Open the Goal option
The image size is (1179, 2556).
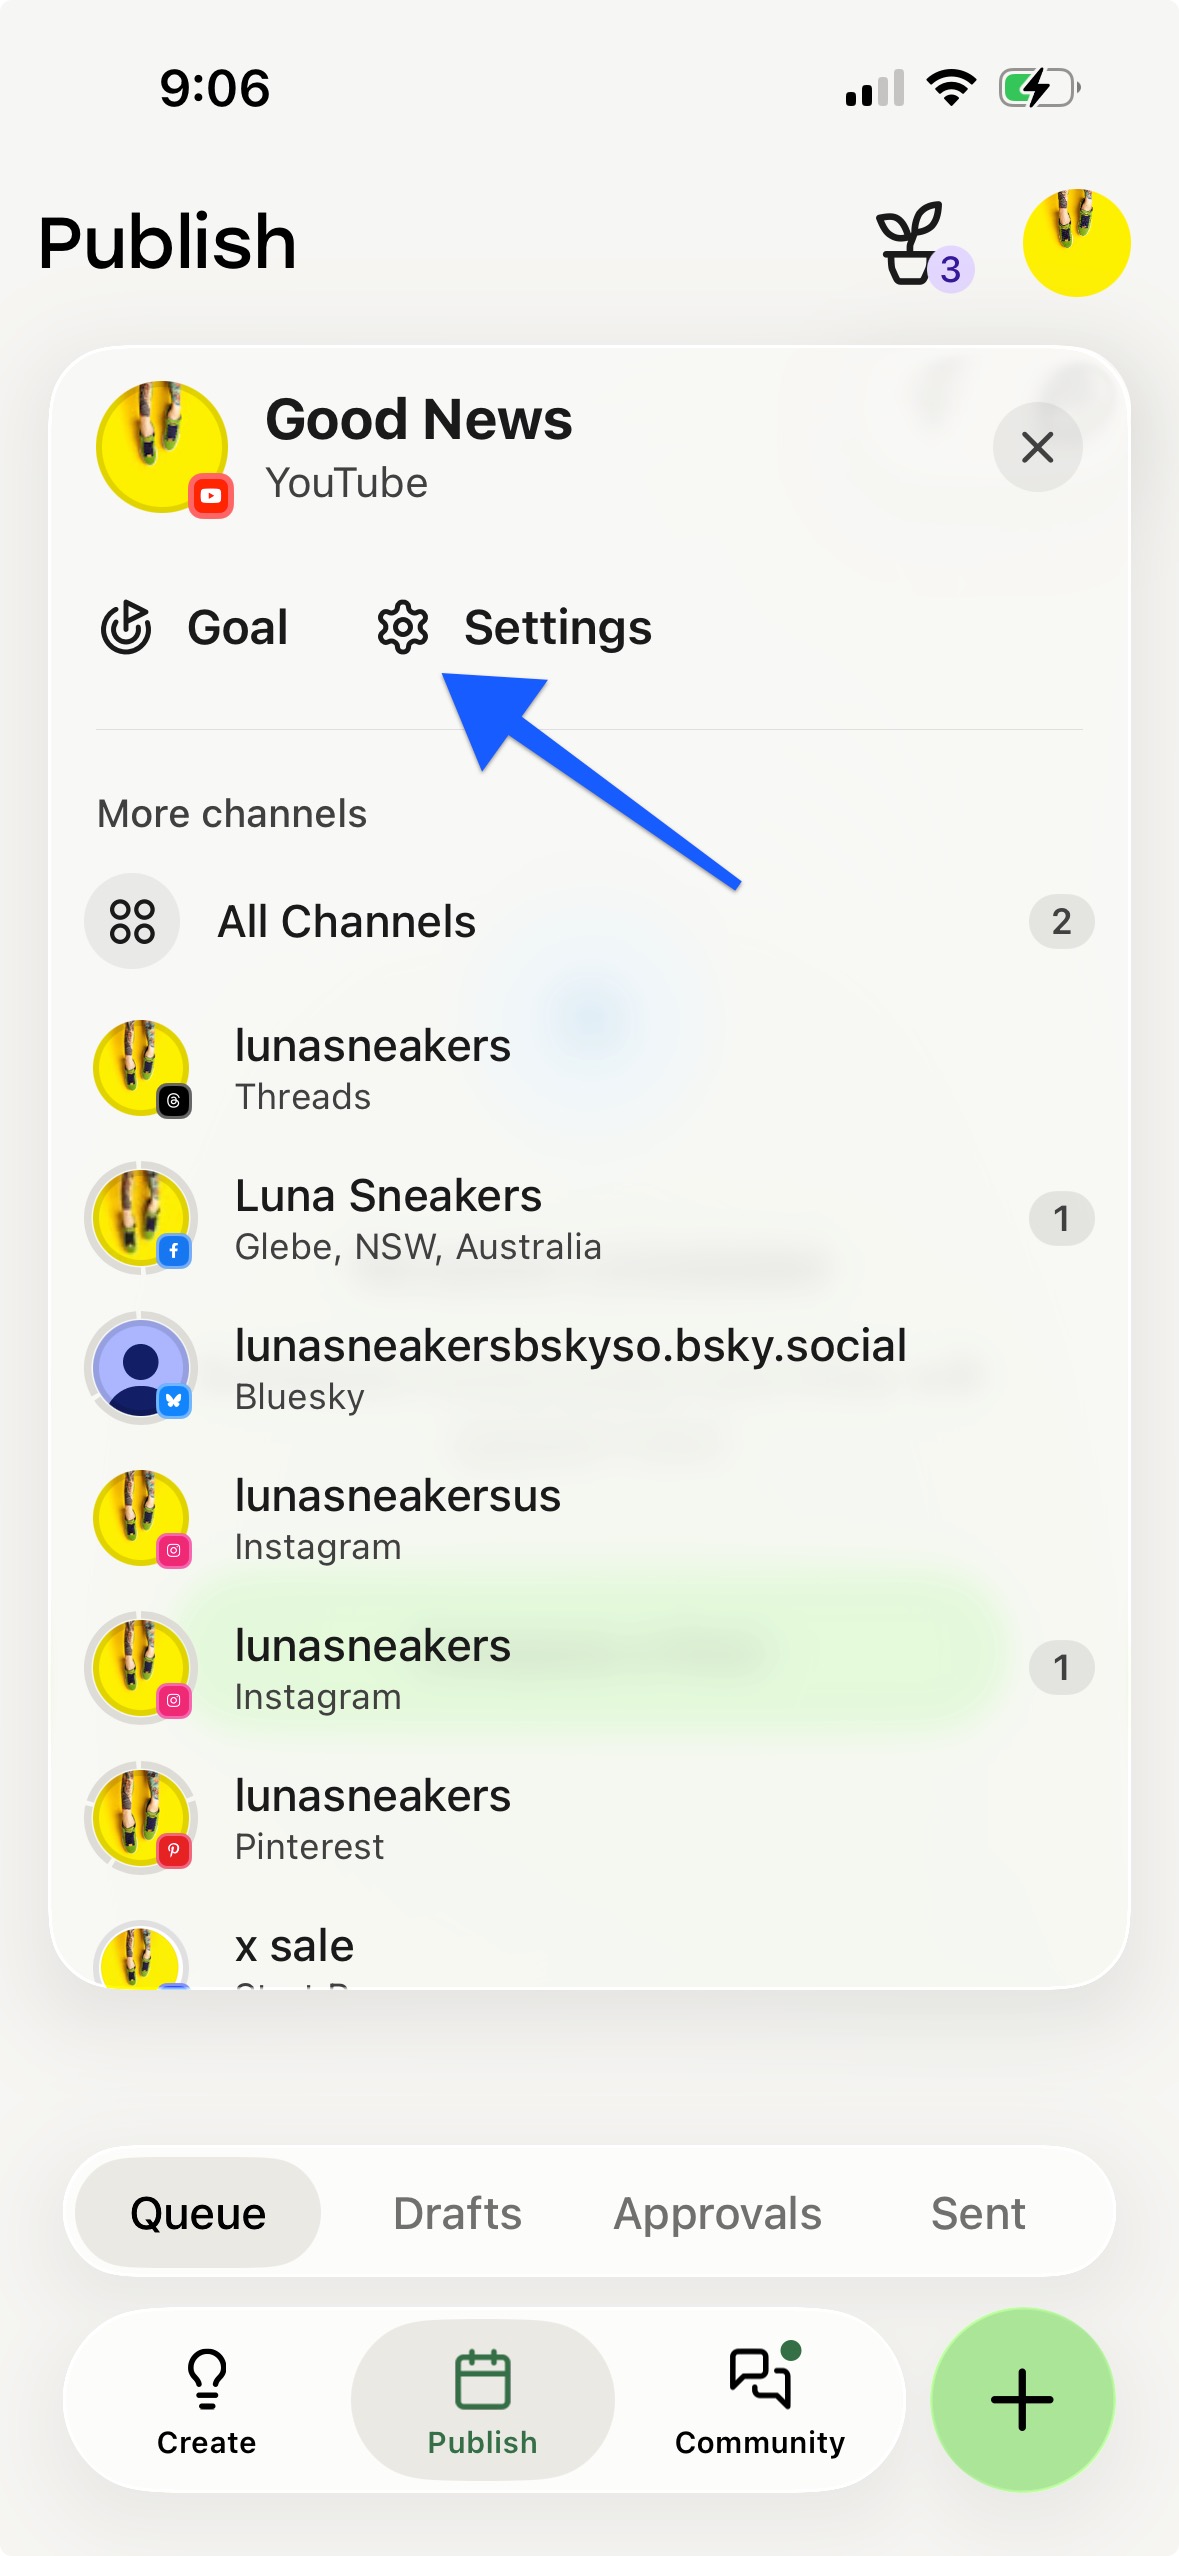click(x=194, y=628)
